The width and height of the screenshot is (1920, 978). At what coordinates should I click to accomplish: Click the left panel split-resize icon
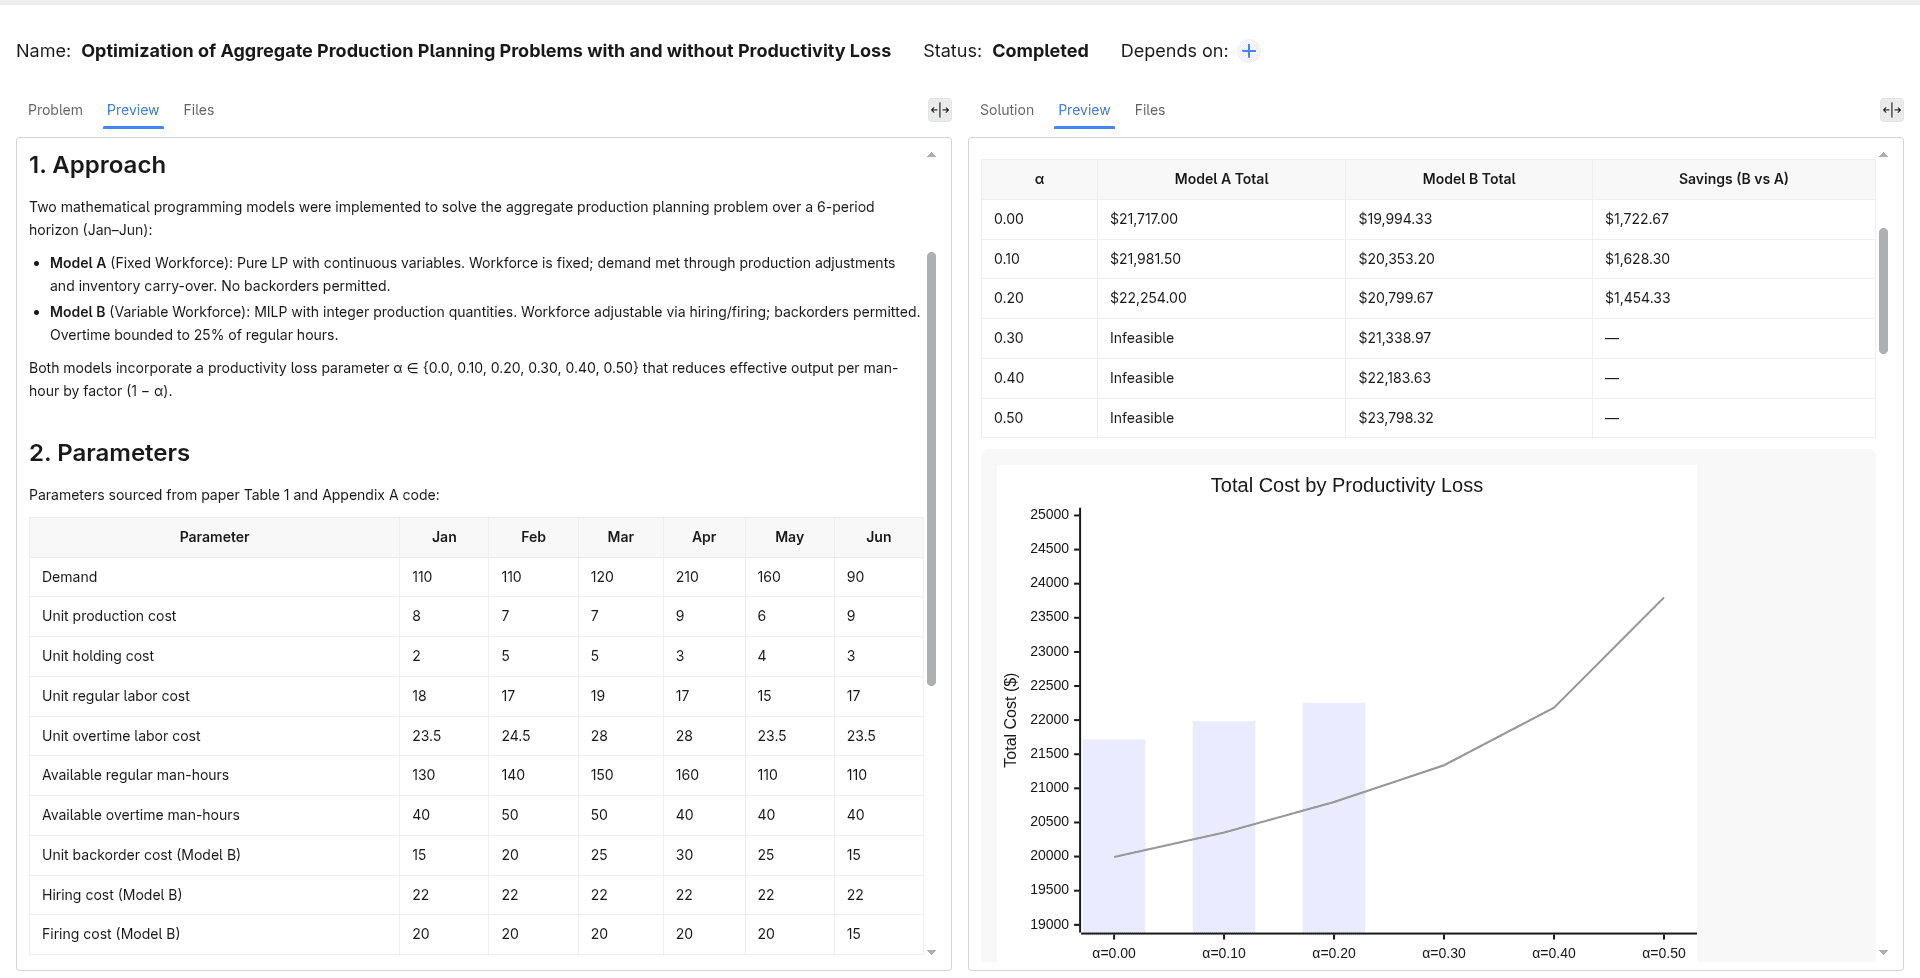coord(940,110)
